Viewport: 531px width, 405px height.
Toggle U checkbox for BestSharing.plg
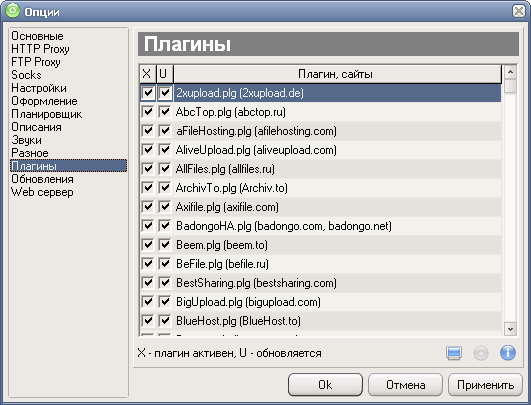point(165,282)
